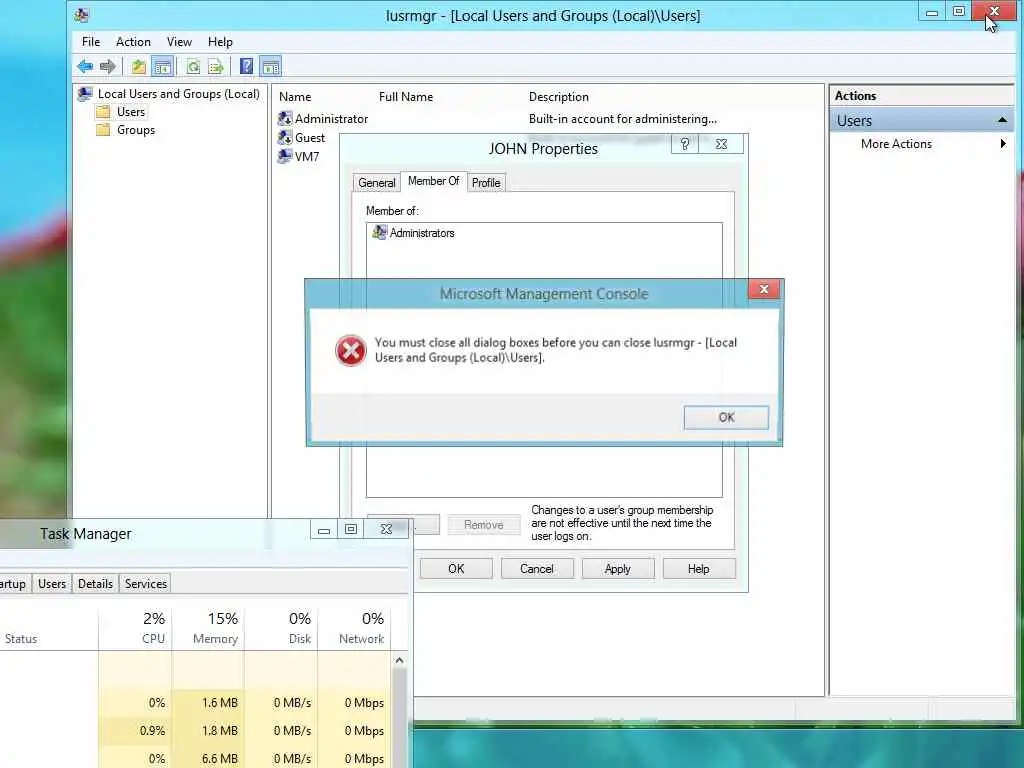Select Administrators in the Member of list
1024x768 pixels.
422,233
